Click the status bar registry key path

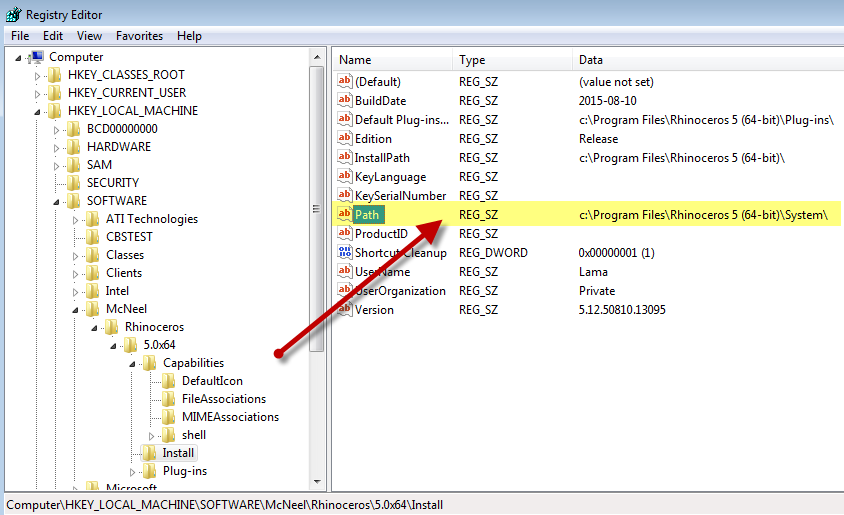[224, 505]
